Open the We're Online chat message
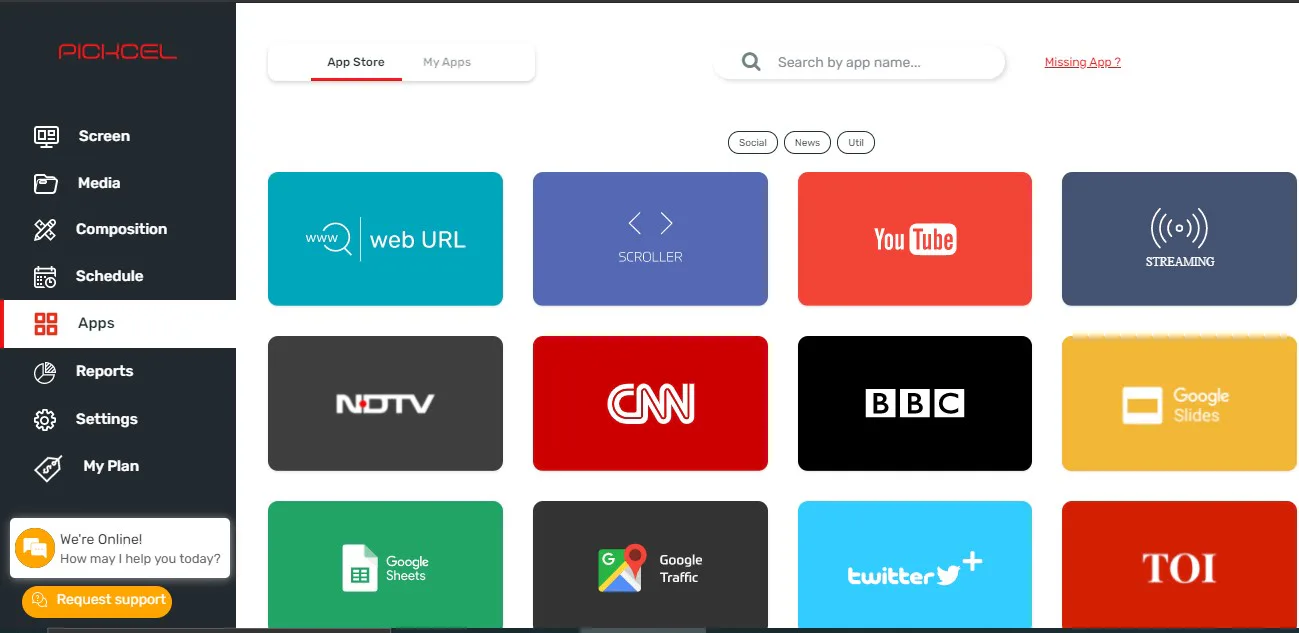 click(120, 548)
